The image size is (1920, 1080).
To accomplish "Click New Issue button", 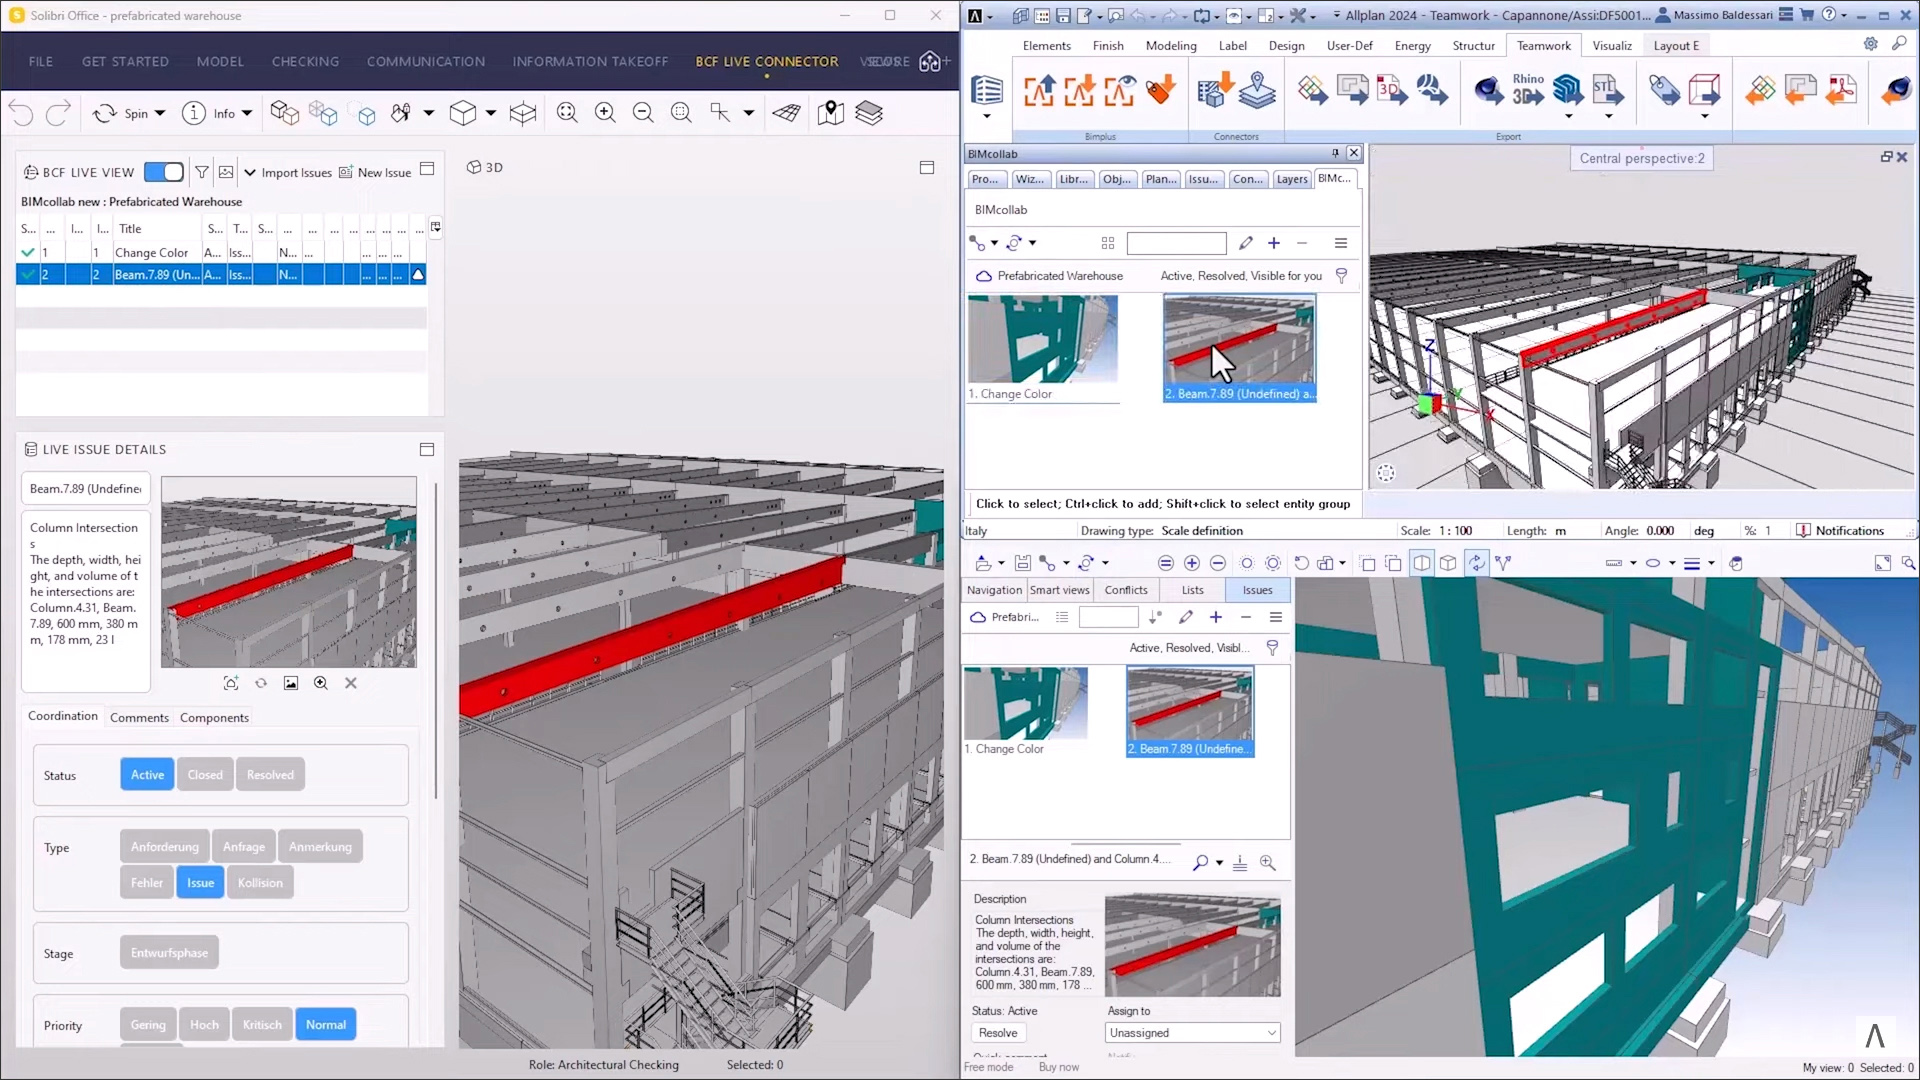I will pyautogui.click(x=375, y=172).
